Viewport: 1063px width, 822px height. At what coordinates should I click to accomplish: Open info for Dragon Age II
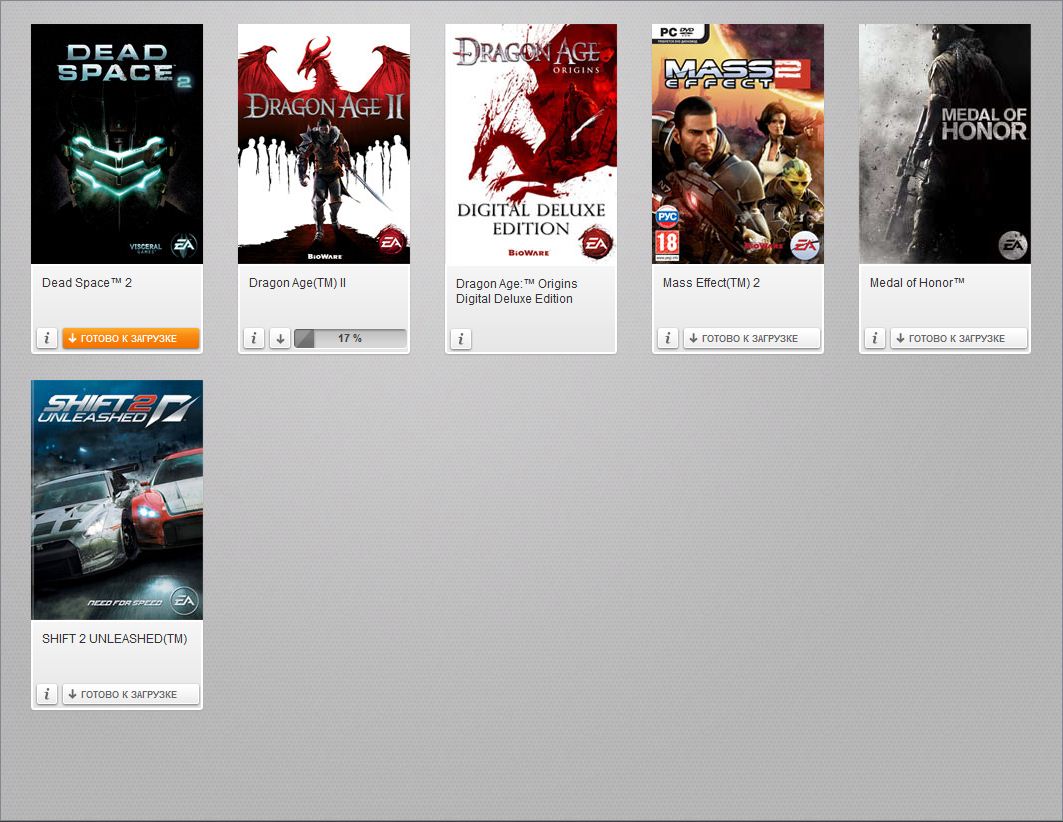[x=254, y=338]
